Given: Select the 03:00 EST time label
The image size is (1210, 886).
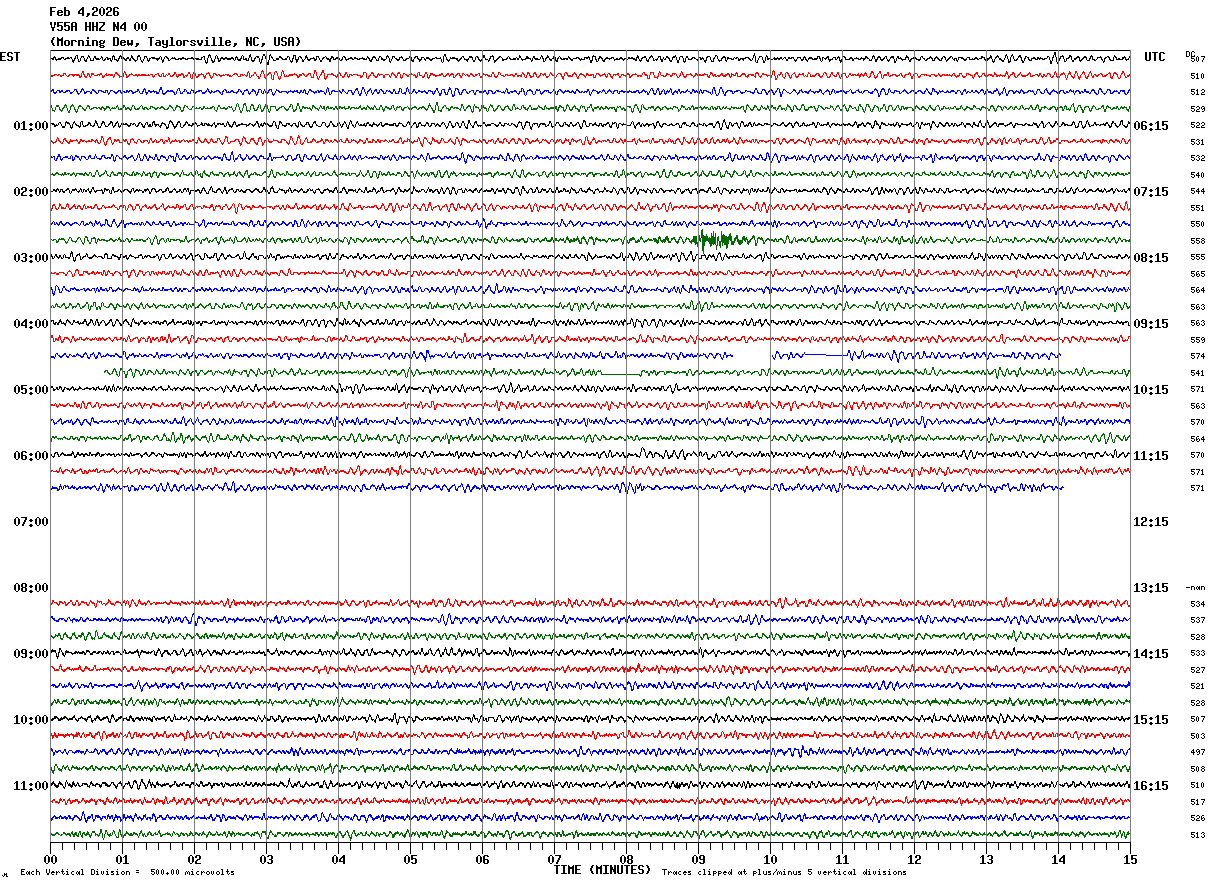Looking at the screenshot, I should 30,258.
